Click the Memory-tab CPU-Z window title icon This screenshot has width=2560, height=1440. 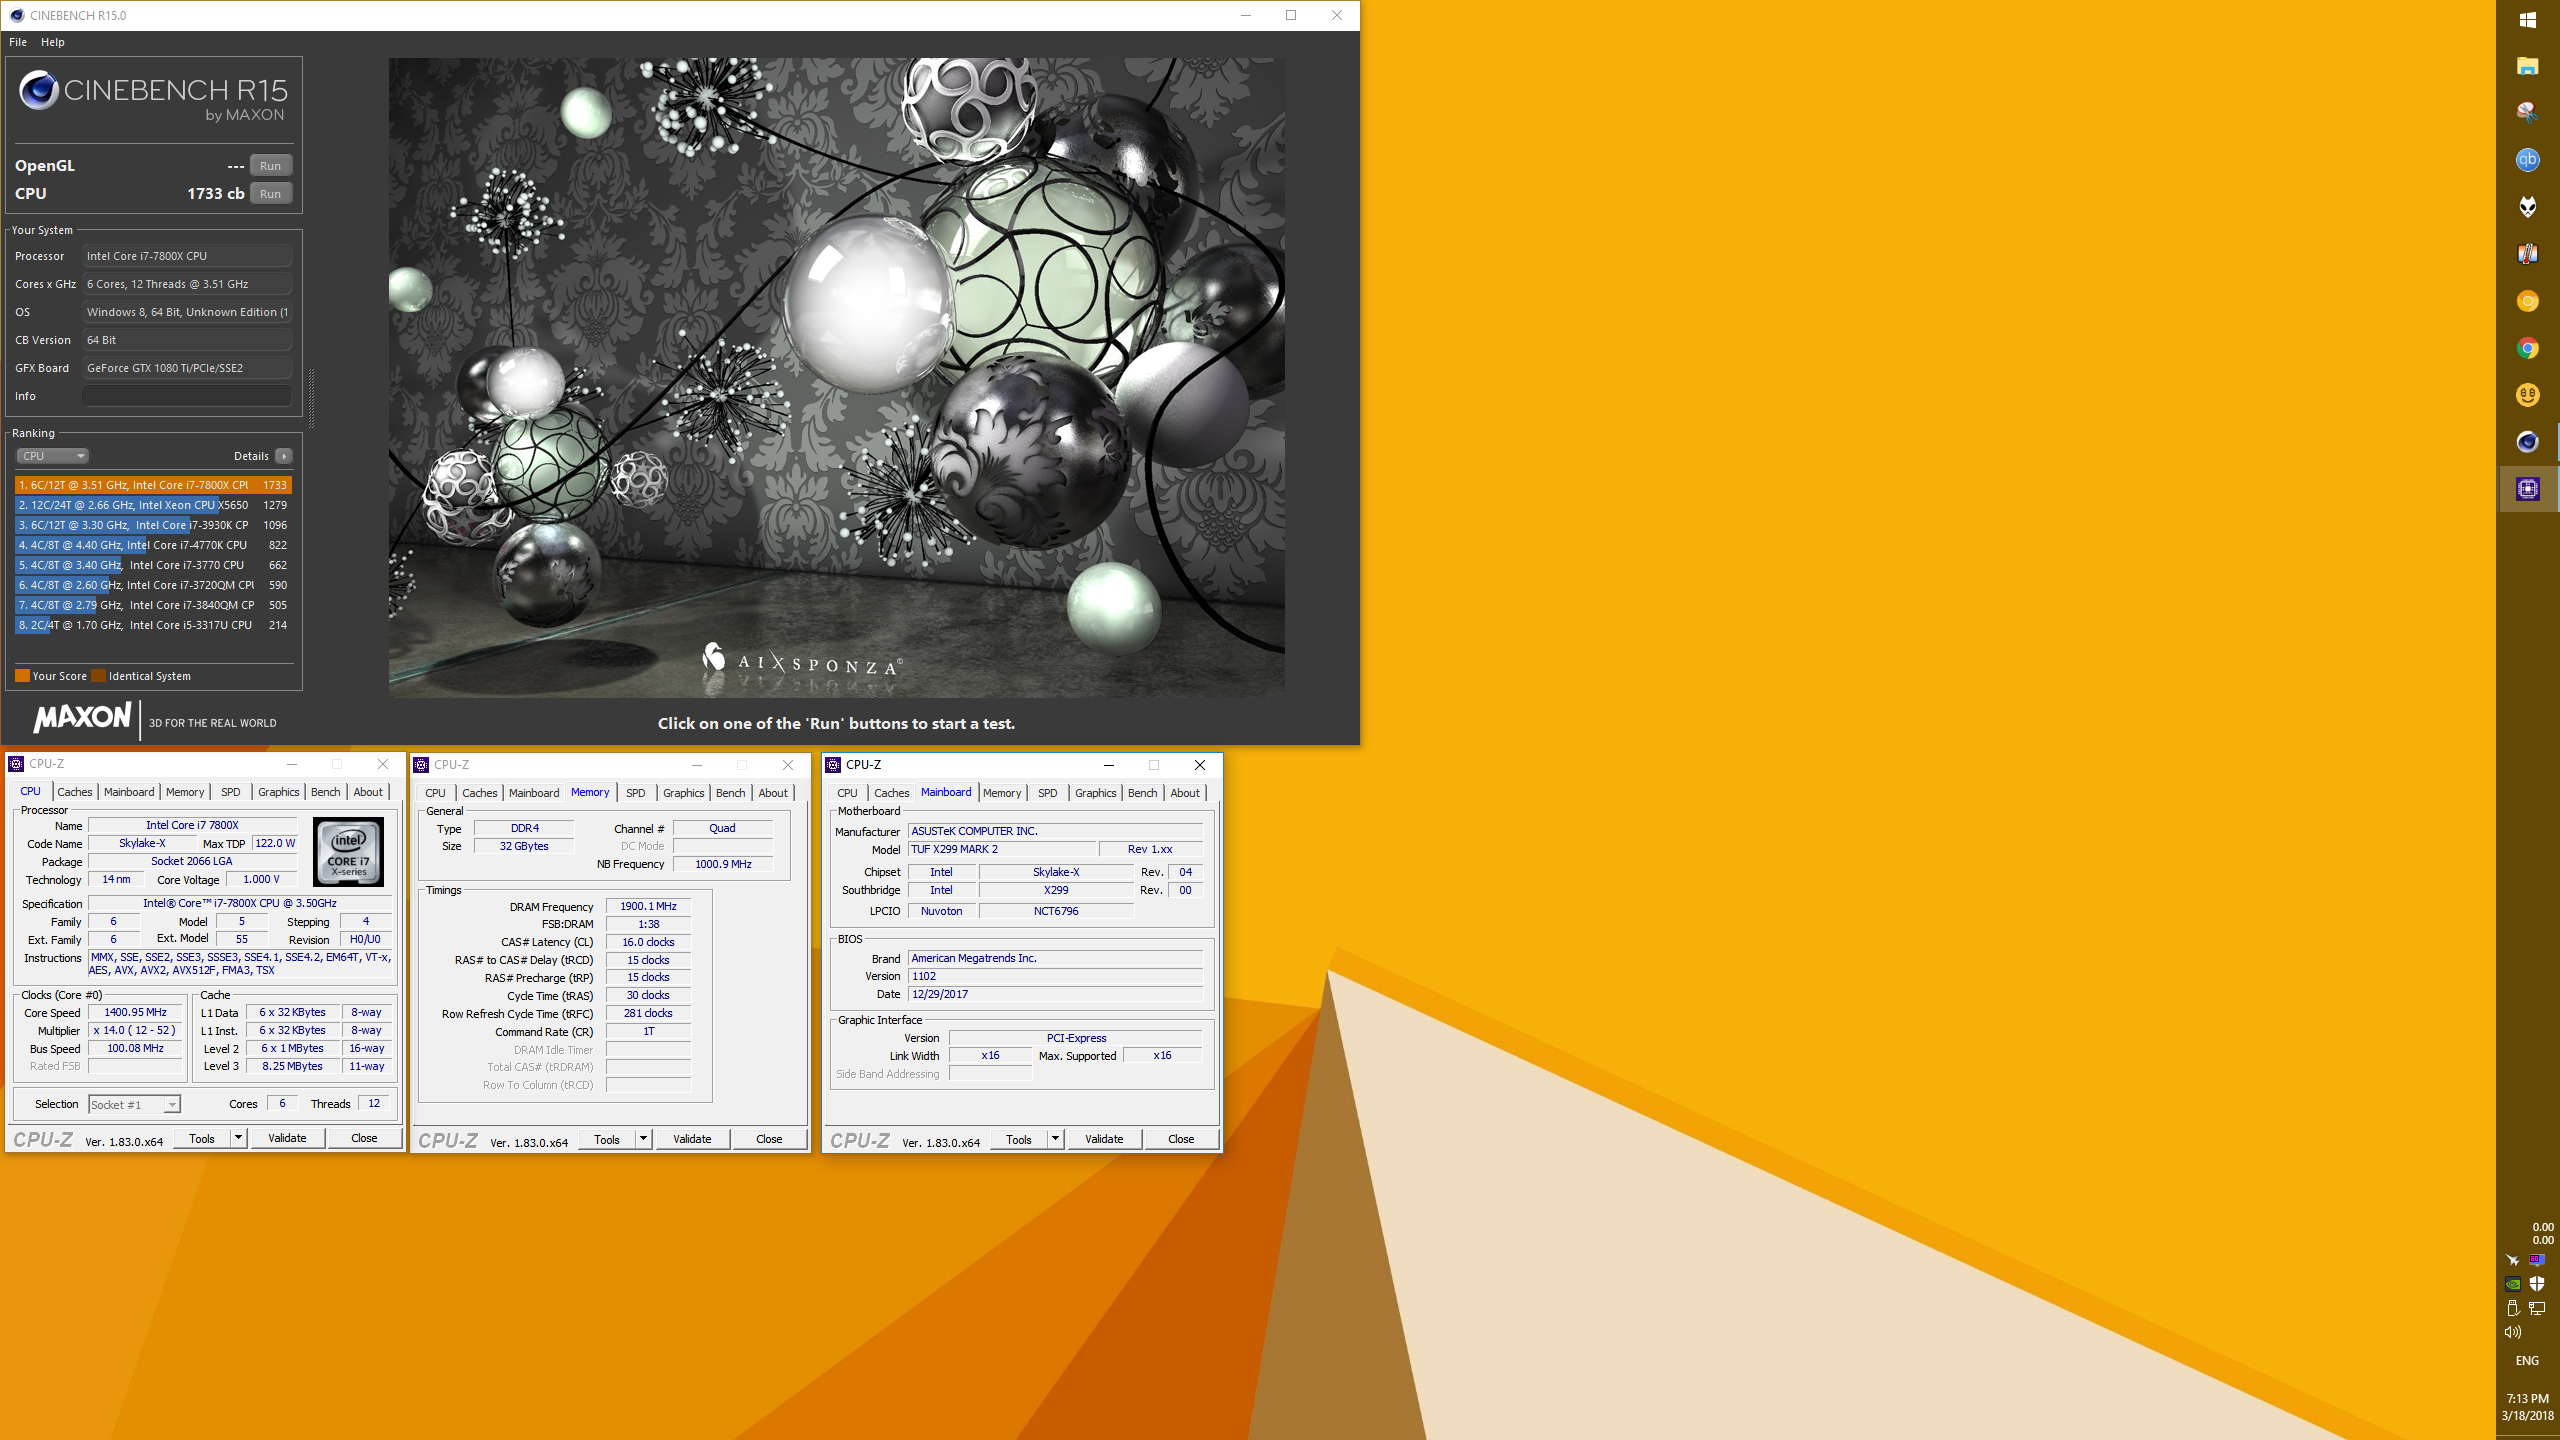coord(421,765)
